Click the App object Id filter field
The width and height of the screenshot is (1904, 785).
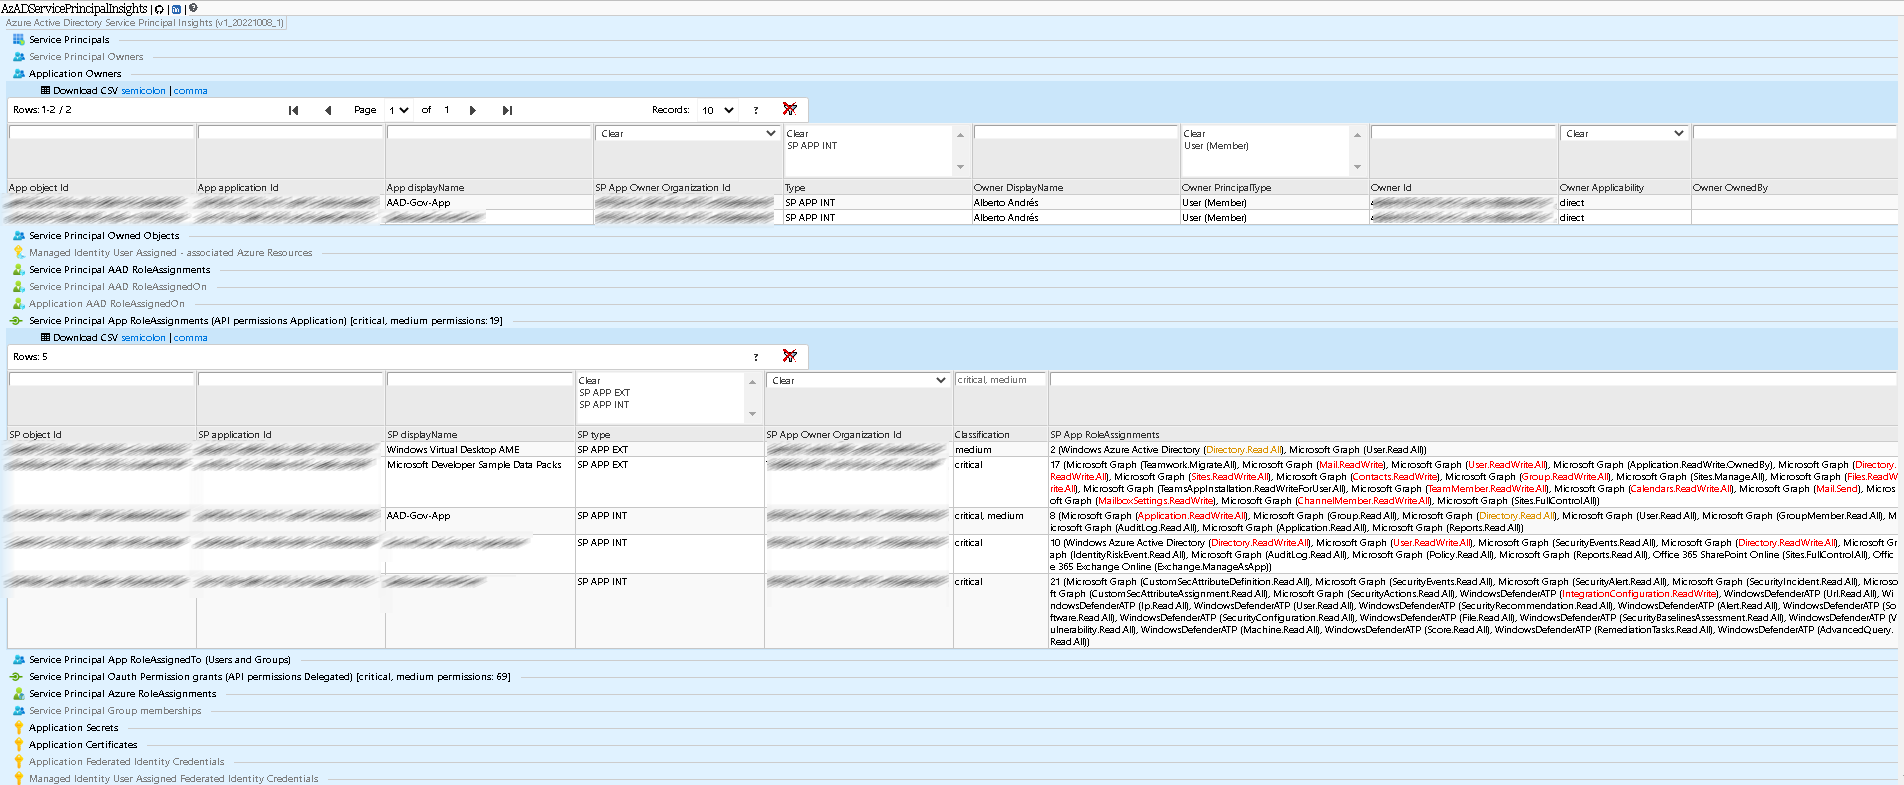pyautogui.click(x=101, y=132)
